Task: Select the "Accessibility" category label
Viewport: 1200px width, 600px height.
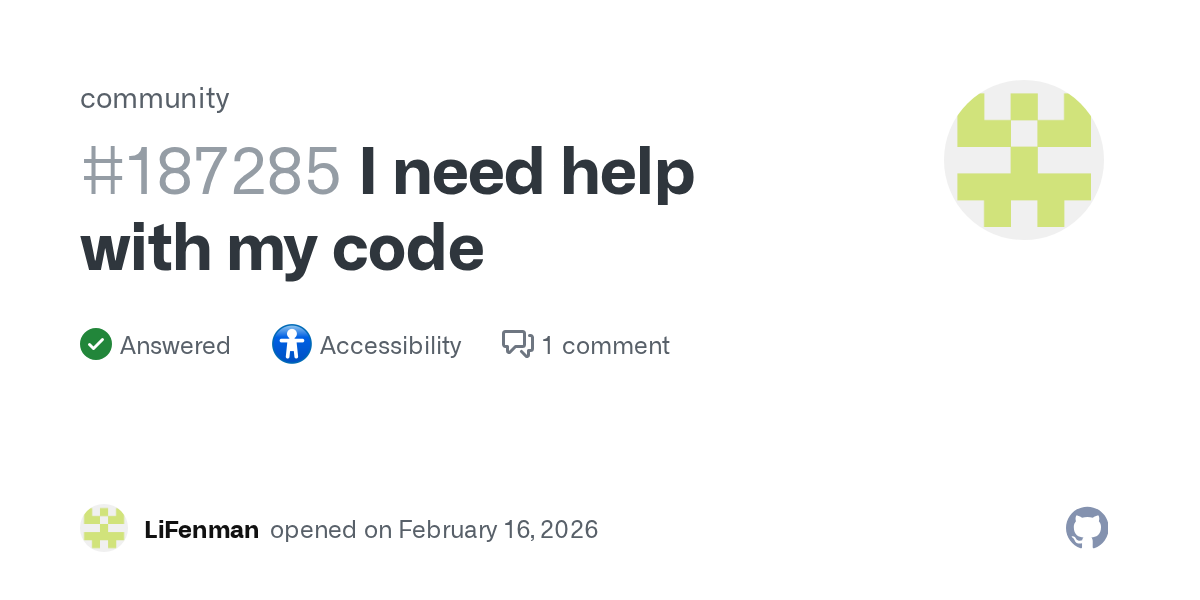Action: point(390,346)
